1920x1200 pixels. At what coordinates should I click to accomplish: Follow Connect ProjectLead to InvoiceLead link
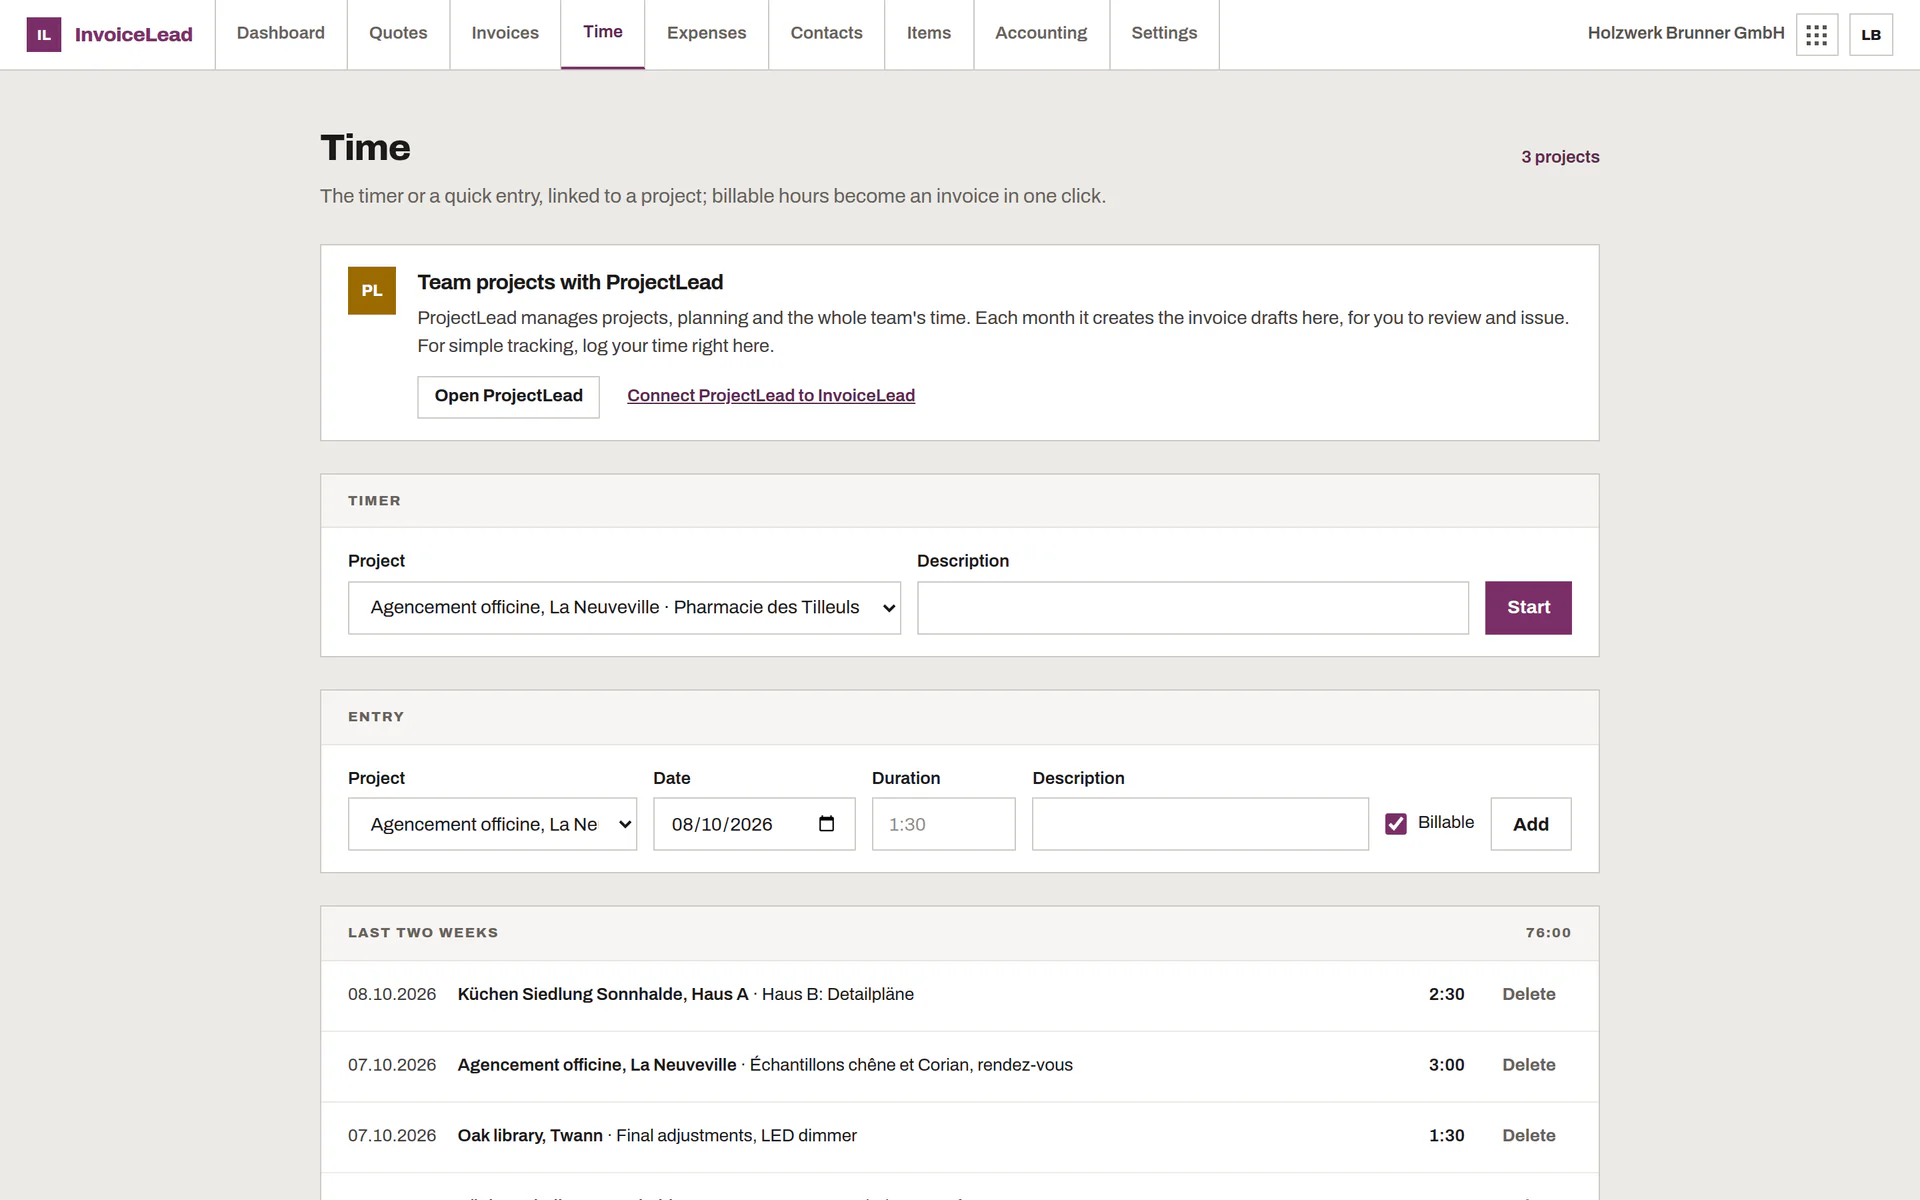click(771, 396)
